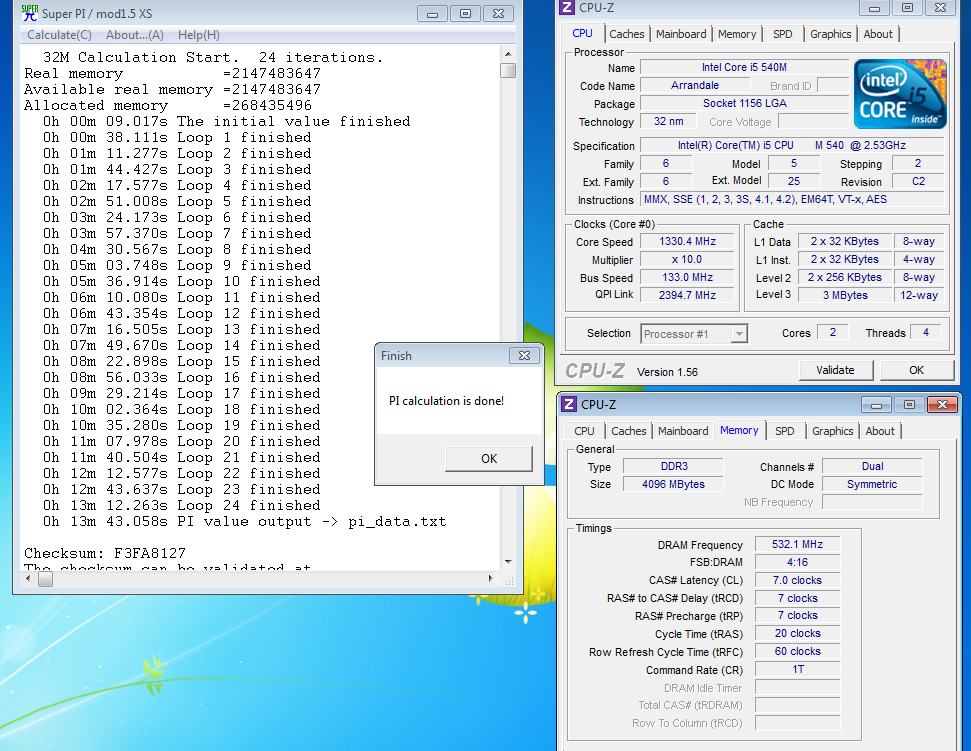Image resolution: width=971 pixels, height=751 pixels.
Task: Open the Processor #1 selection dropdown
Action: point(694,334)
